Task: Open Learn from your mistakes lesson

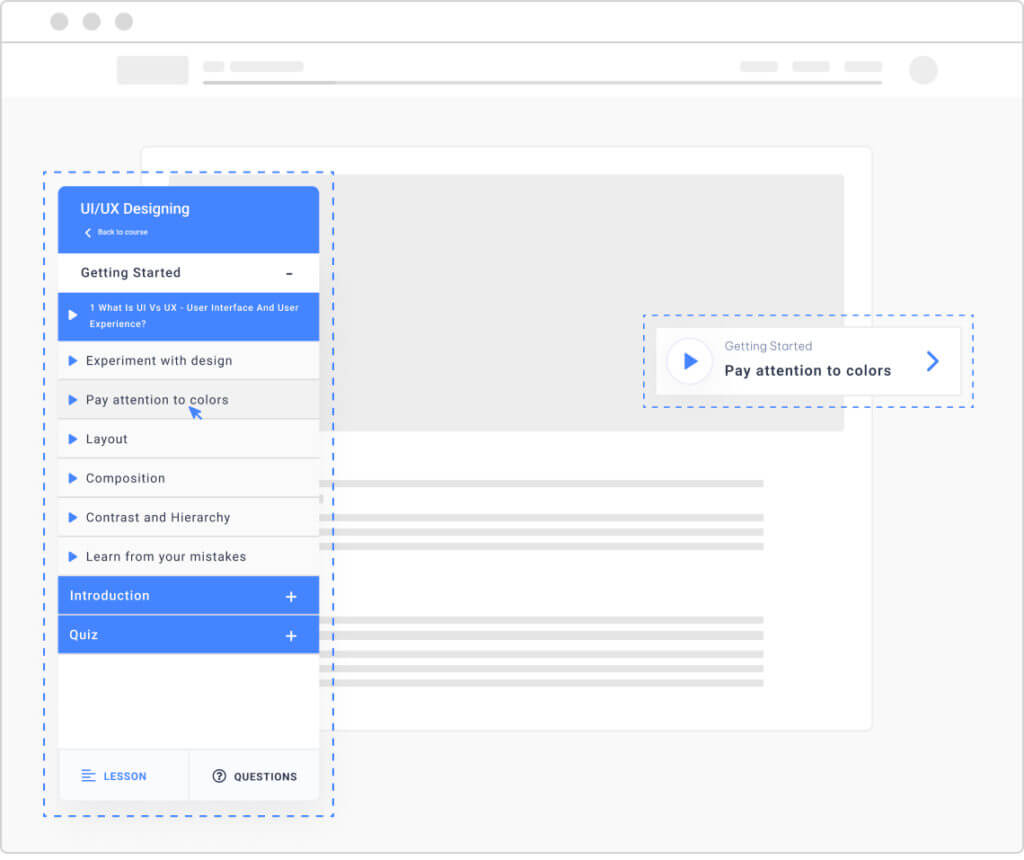Action: tap(189, 556)
